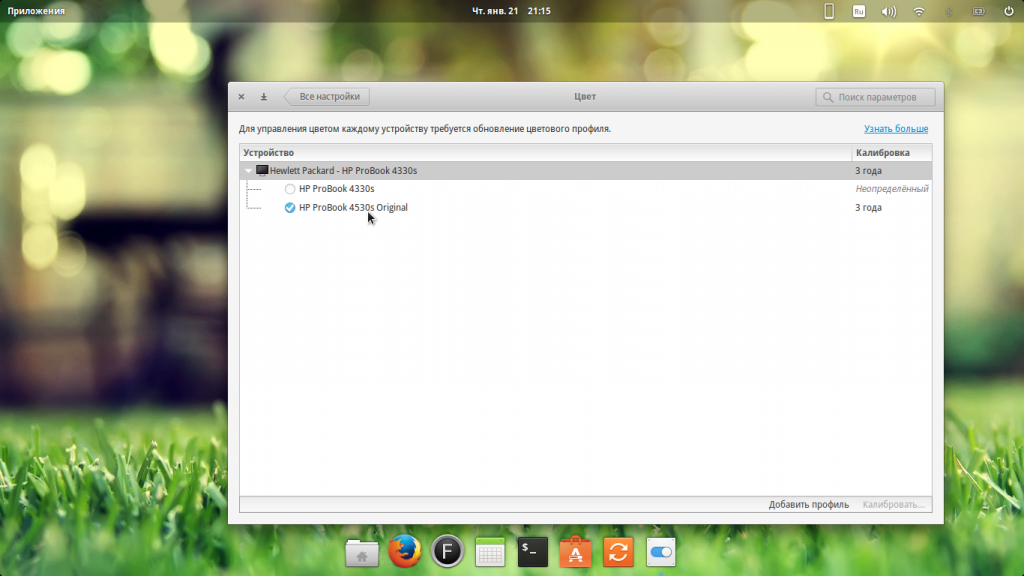Open the calendar app in dock
Screen dimensions: 1024x576
click(490, 552)
